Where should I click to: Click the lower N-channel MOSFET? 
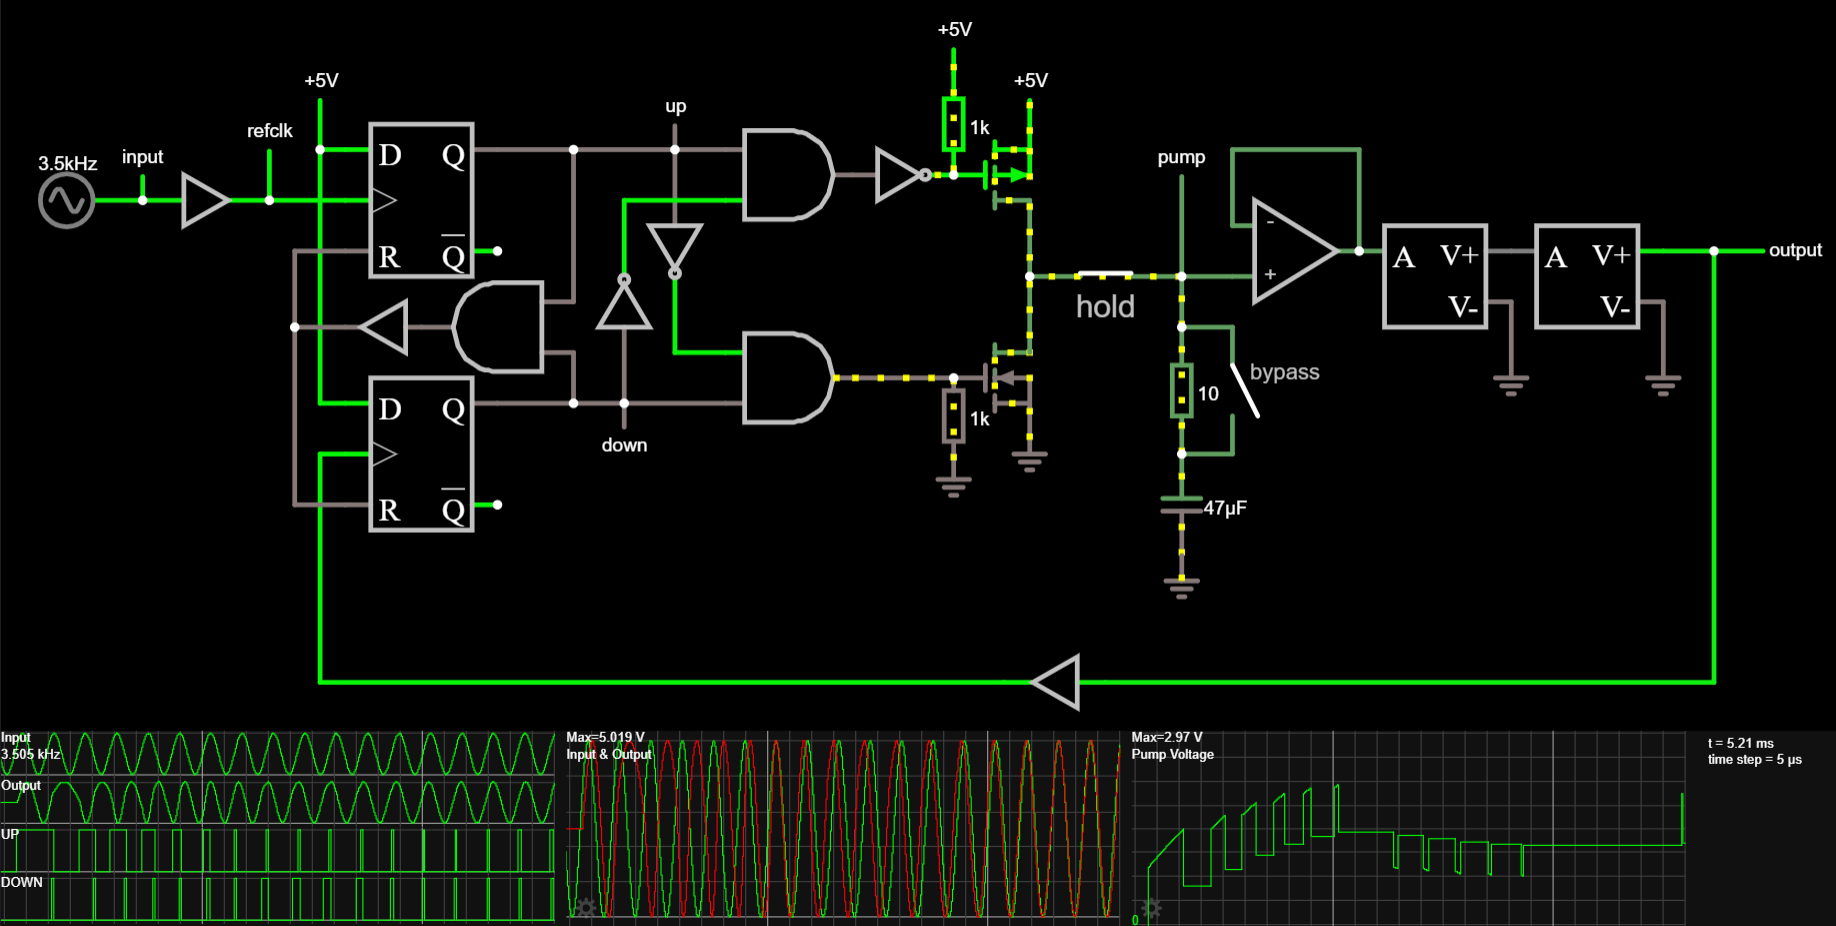pyautogui.click(x=1011, y=378)
